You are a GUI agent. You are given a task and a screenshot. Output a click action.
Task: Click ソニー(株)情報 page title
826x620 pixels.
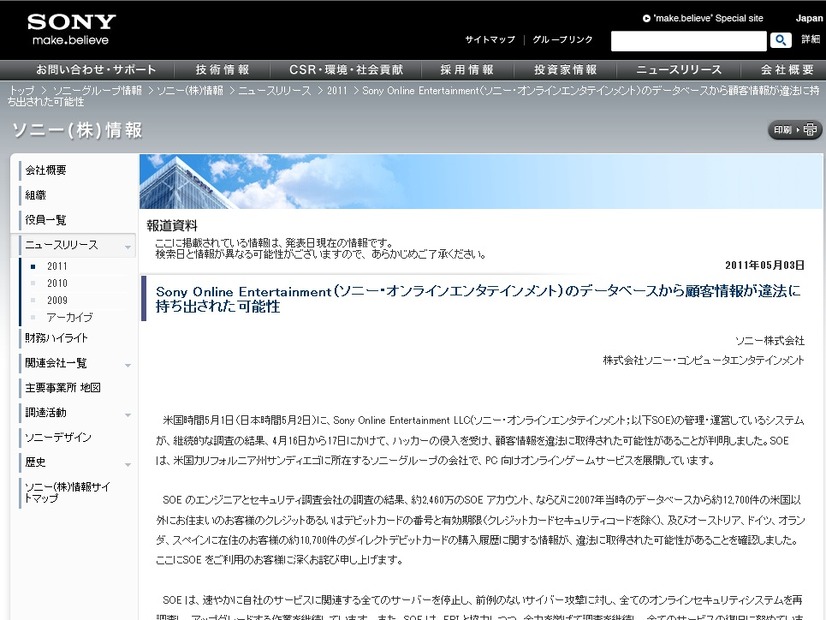(x=77, y=130)
